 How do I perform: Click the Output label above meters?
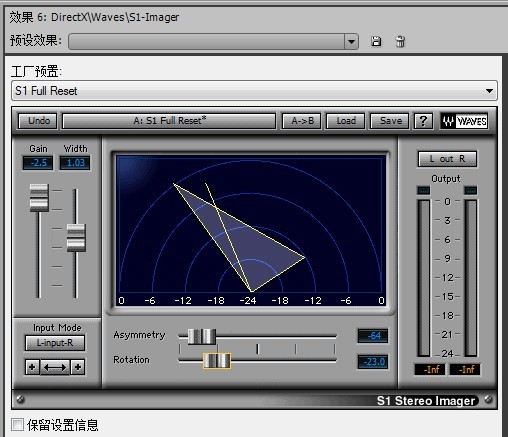pyautogui.click(x=446, y=179)
